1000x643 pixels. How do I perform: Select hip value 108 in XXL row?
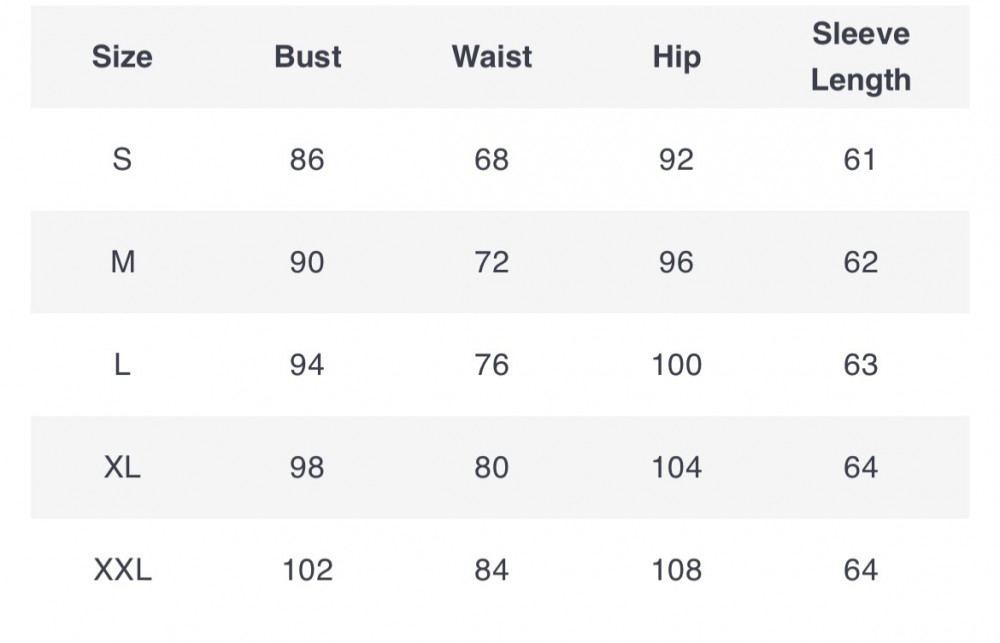[x=676, y=570]
